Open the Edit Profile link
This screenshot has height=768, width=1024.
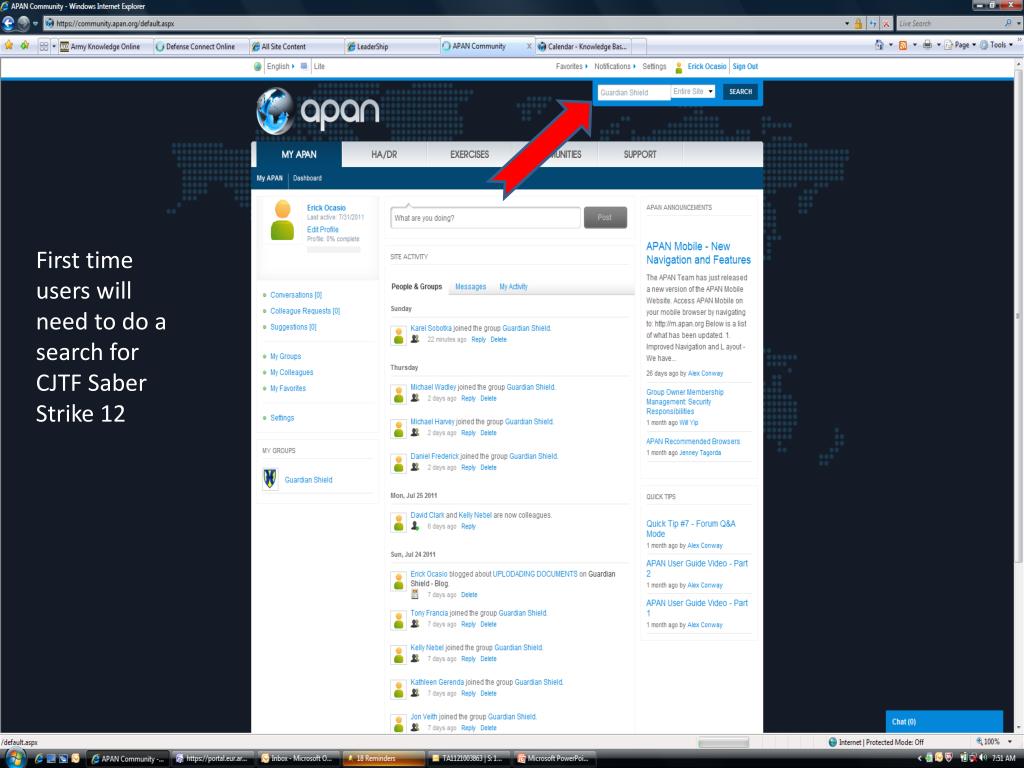pos(323,229)
